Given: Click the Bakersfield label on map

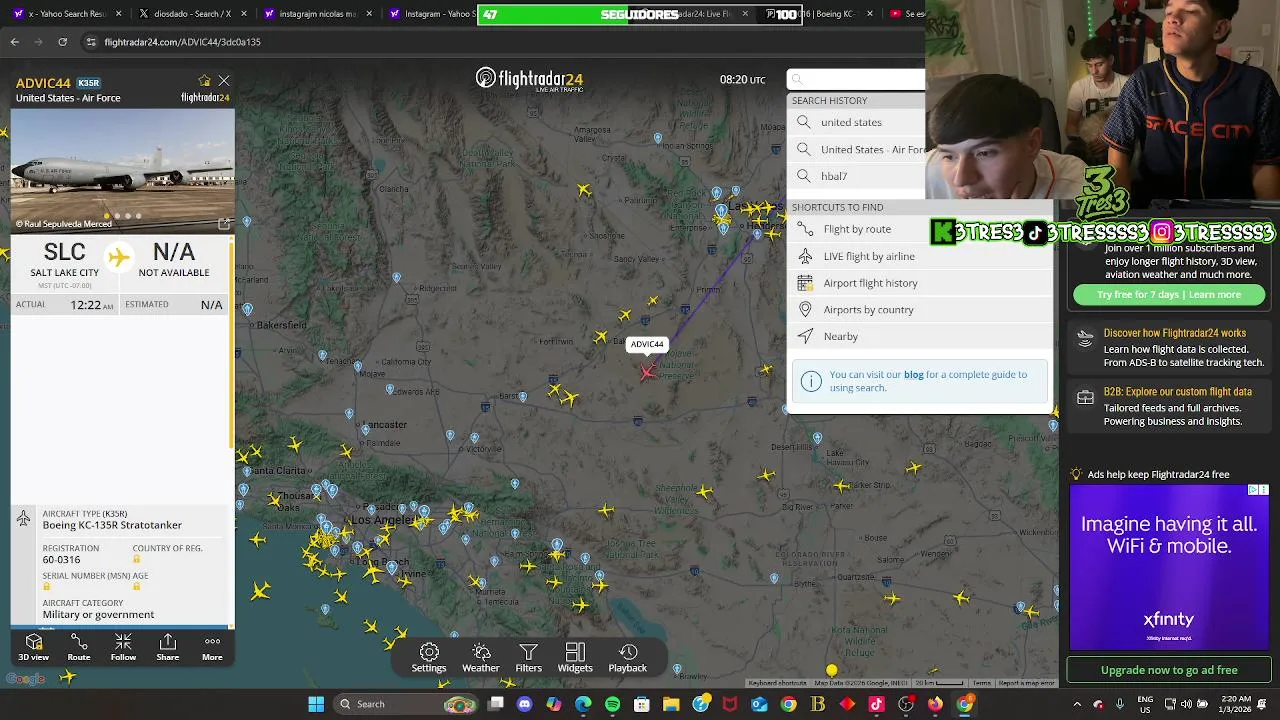Looking at the screenshot, I should click(282, 325).
